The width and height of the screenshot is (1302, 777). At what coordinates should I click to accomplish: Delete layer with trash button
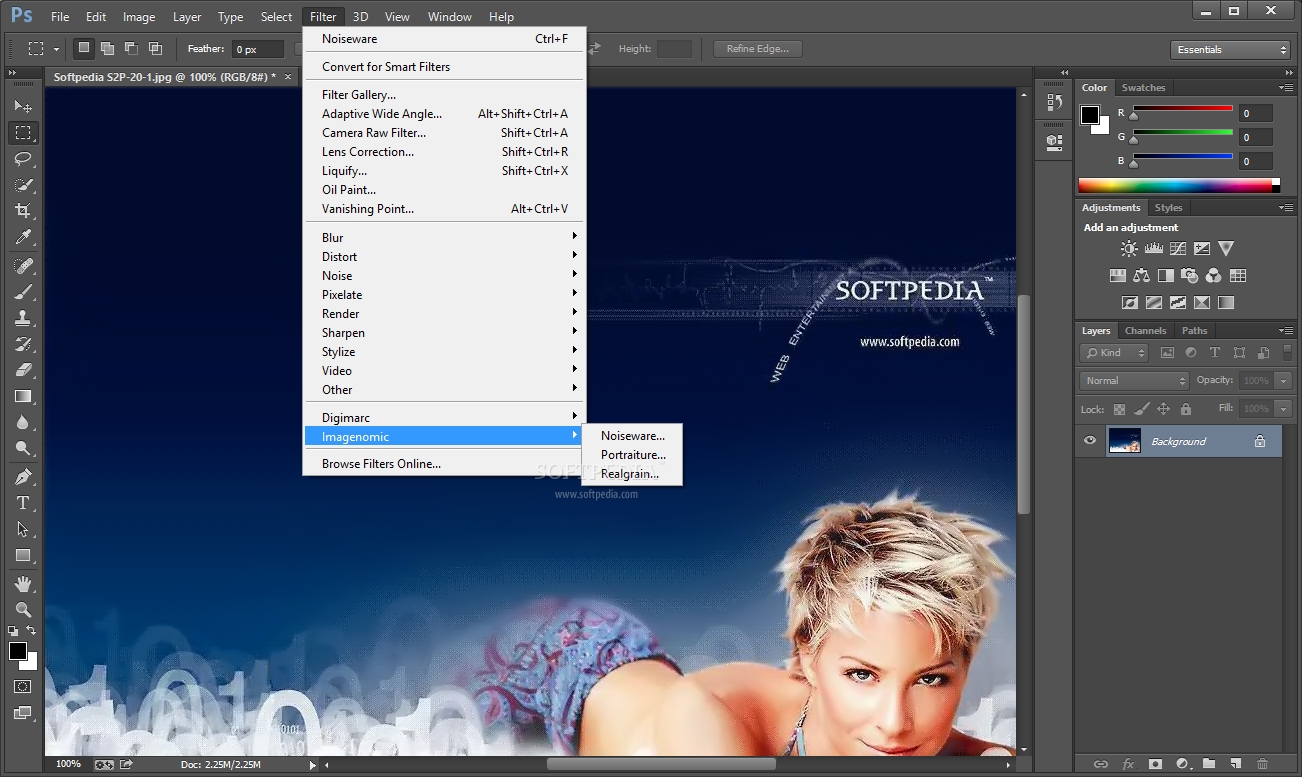coord(1262,764)
